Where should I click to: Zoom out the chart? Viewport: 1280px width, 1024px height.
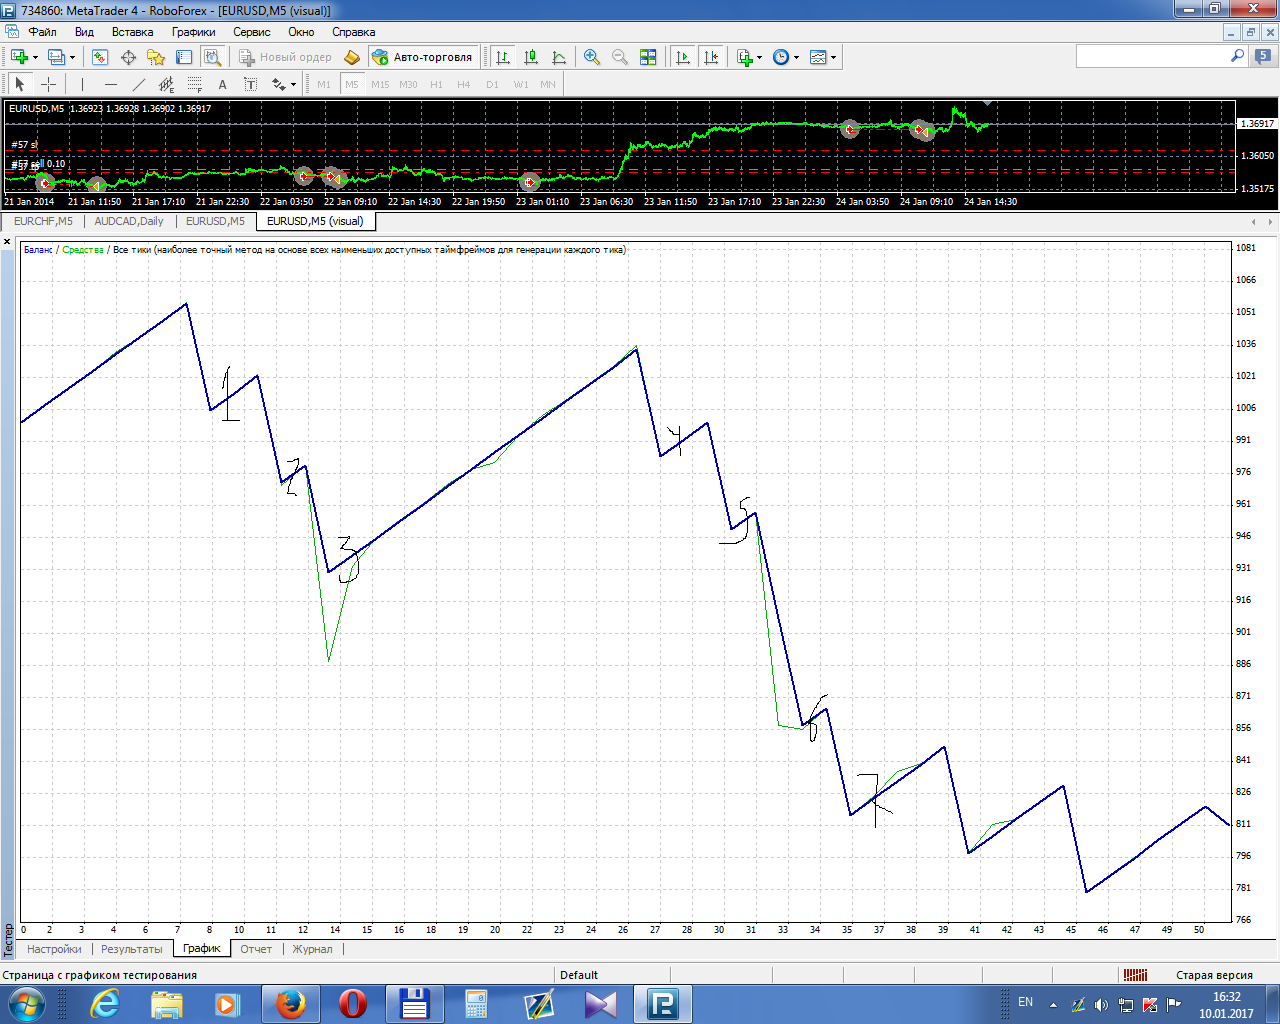[620, 57]
